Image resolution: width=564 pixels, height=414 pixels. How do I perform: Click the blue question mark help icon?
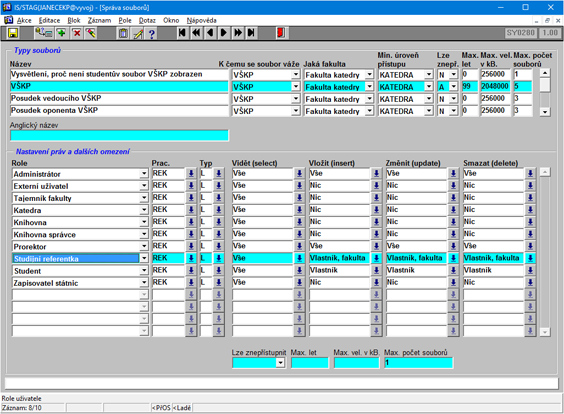[x=152, y=33]
